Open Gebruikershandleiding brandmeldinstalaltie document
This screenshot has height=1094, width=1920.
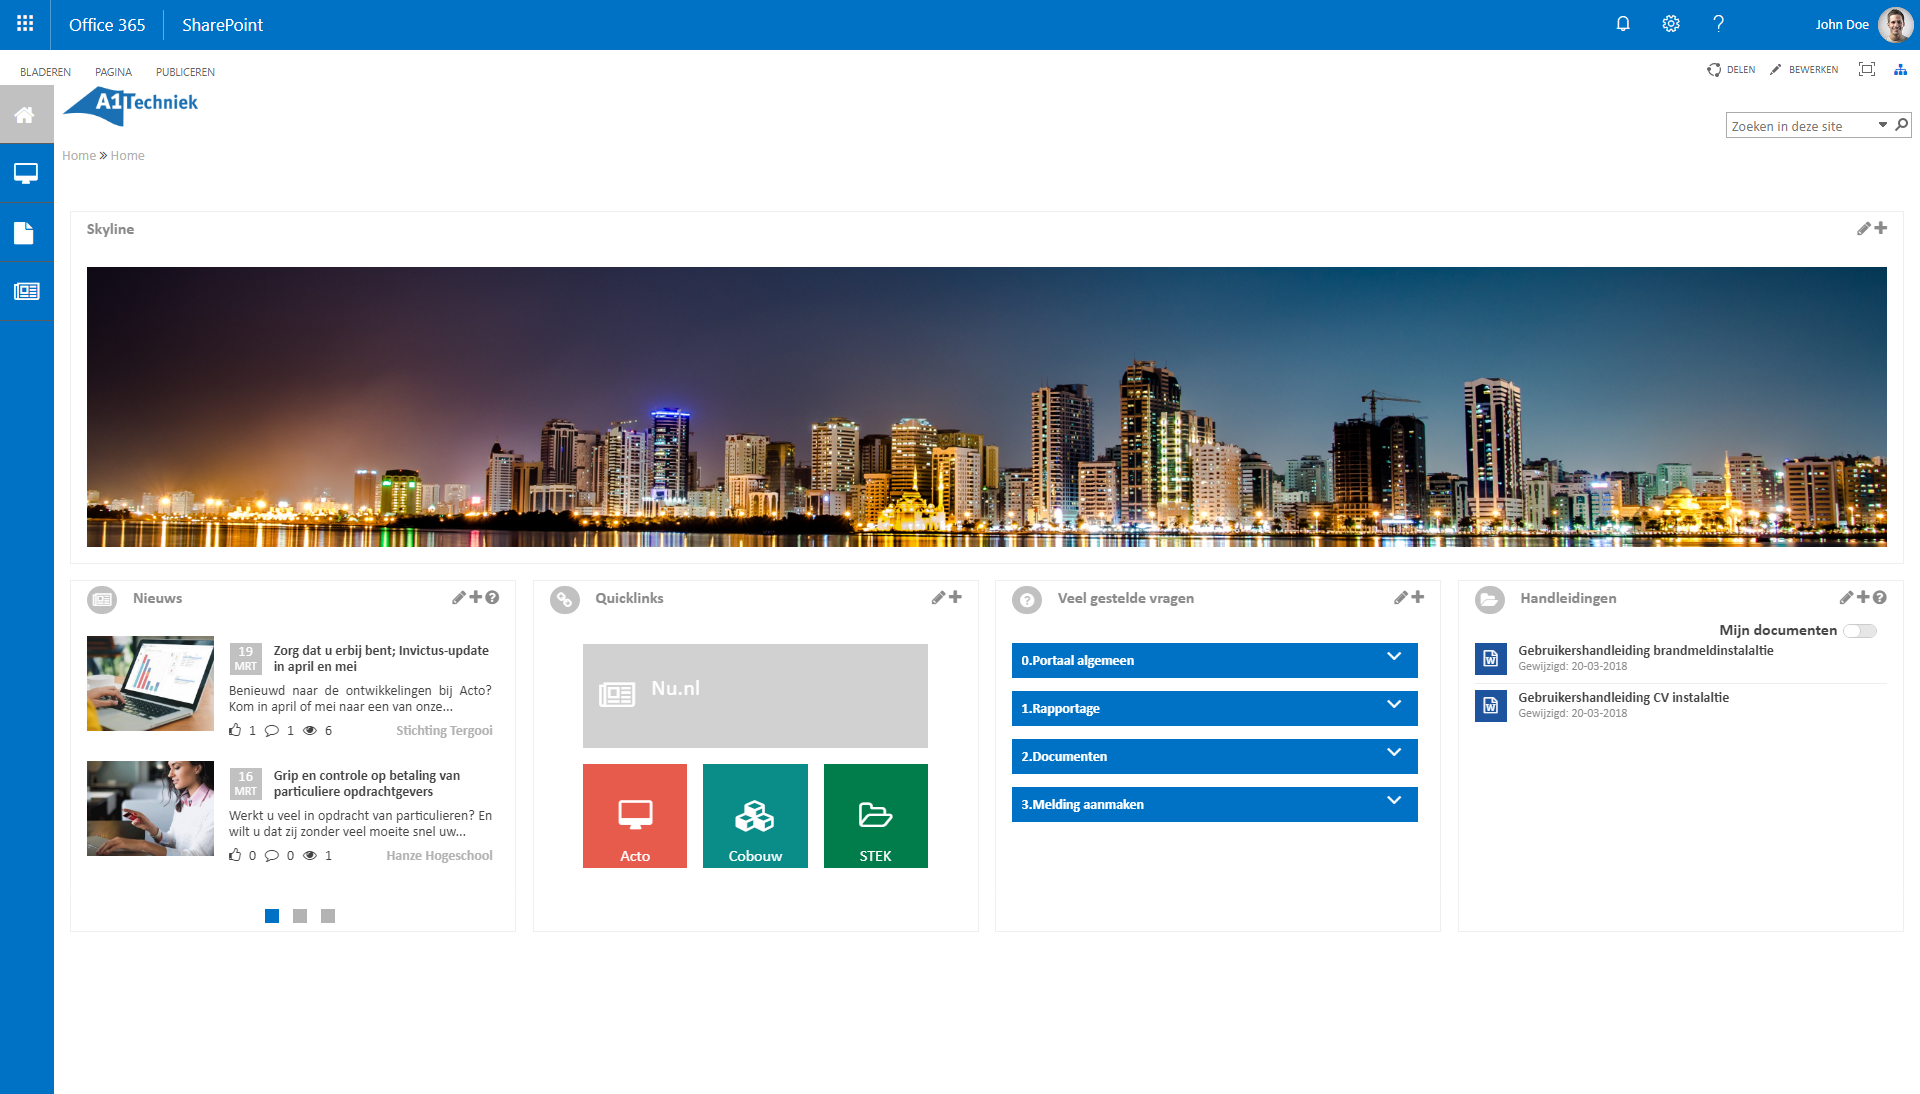click(1645, 651)
